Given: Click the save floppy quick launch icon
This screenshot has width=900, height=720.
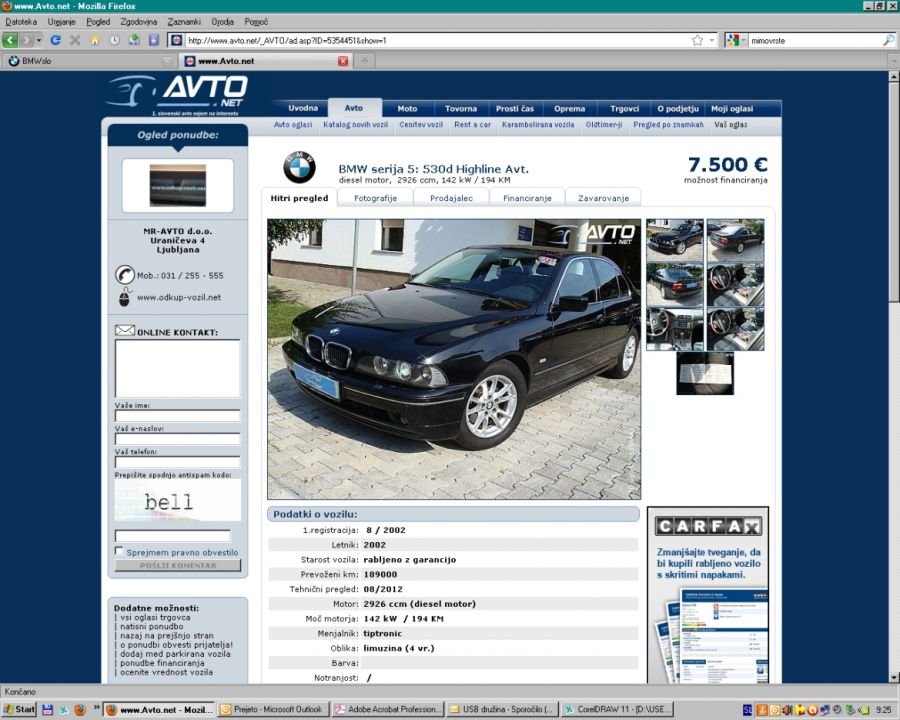Looking at the screenshot, I should point(48,710).
